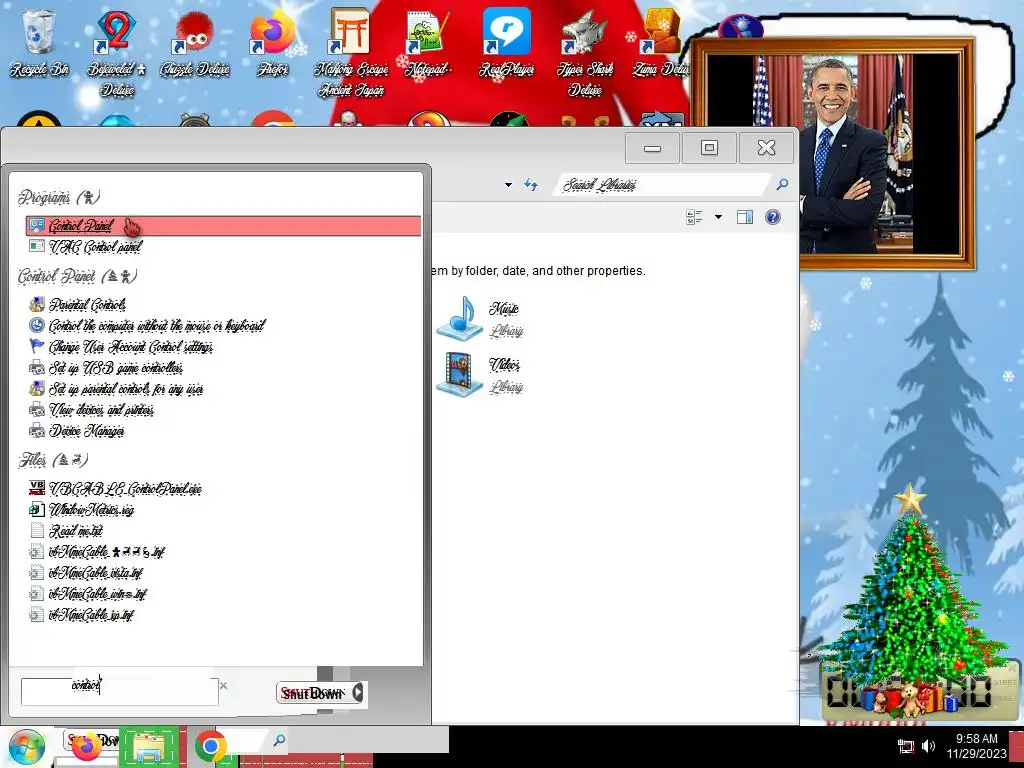
Task: Open the volume speaker tray icon
Action: (x=929, y=746)
